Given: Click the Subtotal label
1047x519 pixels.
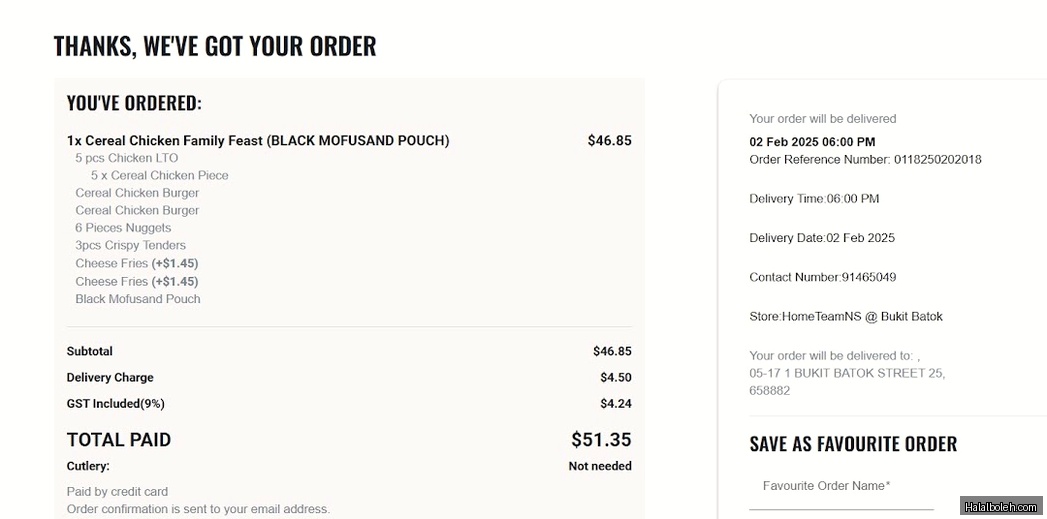Looking at the screenshot, I should tap(90, 351).
